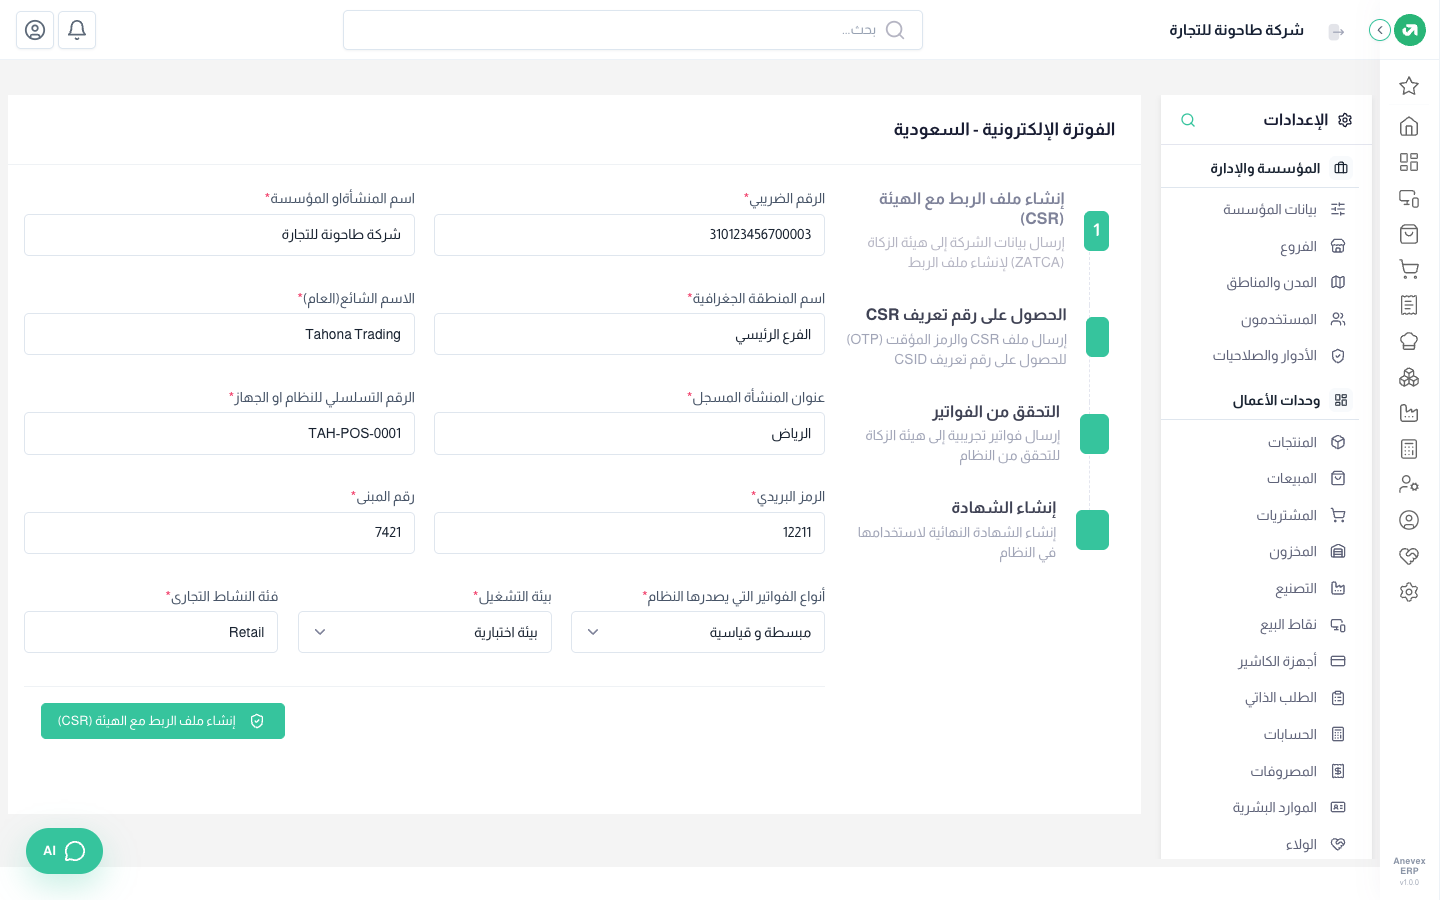This screenshot has height=900, width=1440.
Task: Select step إنشاء الشهادة
Action: [982, 529]
